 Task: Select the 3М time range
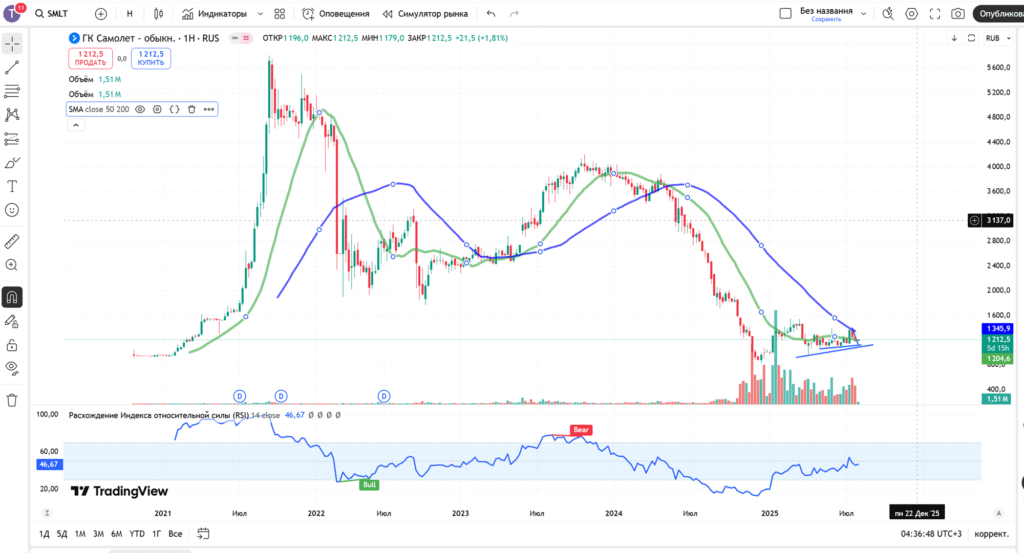click(98, 533)
